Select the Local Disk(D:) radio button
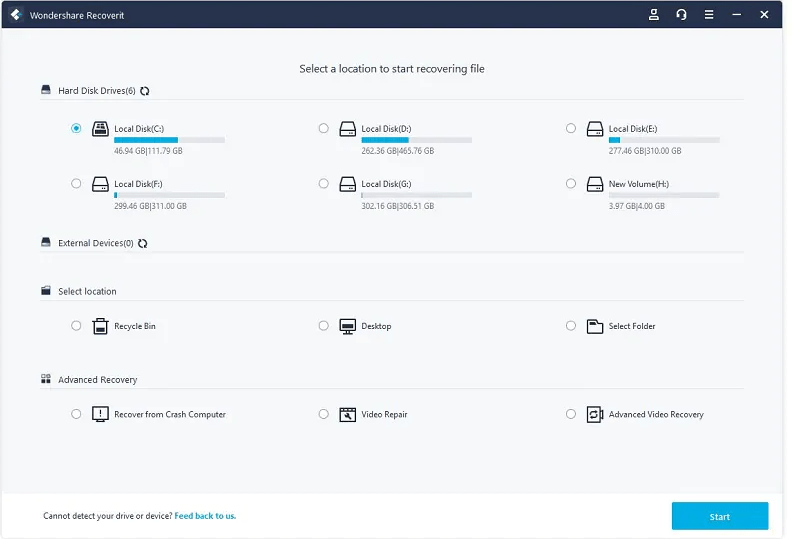This screenshot has width=793, height=539. point(323,128)
